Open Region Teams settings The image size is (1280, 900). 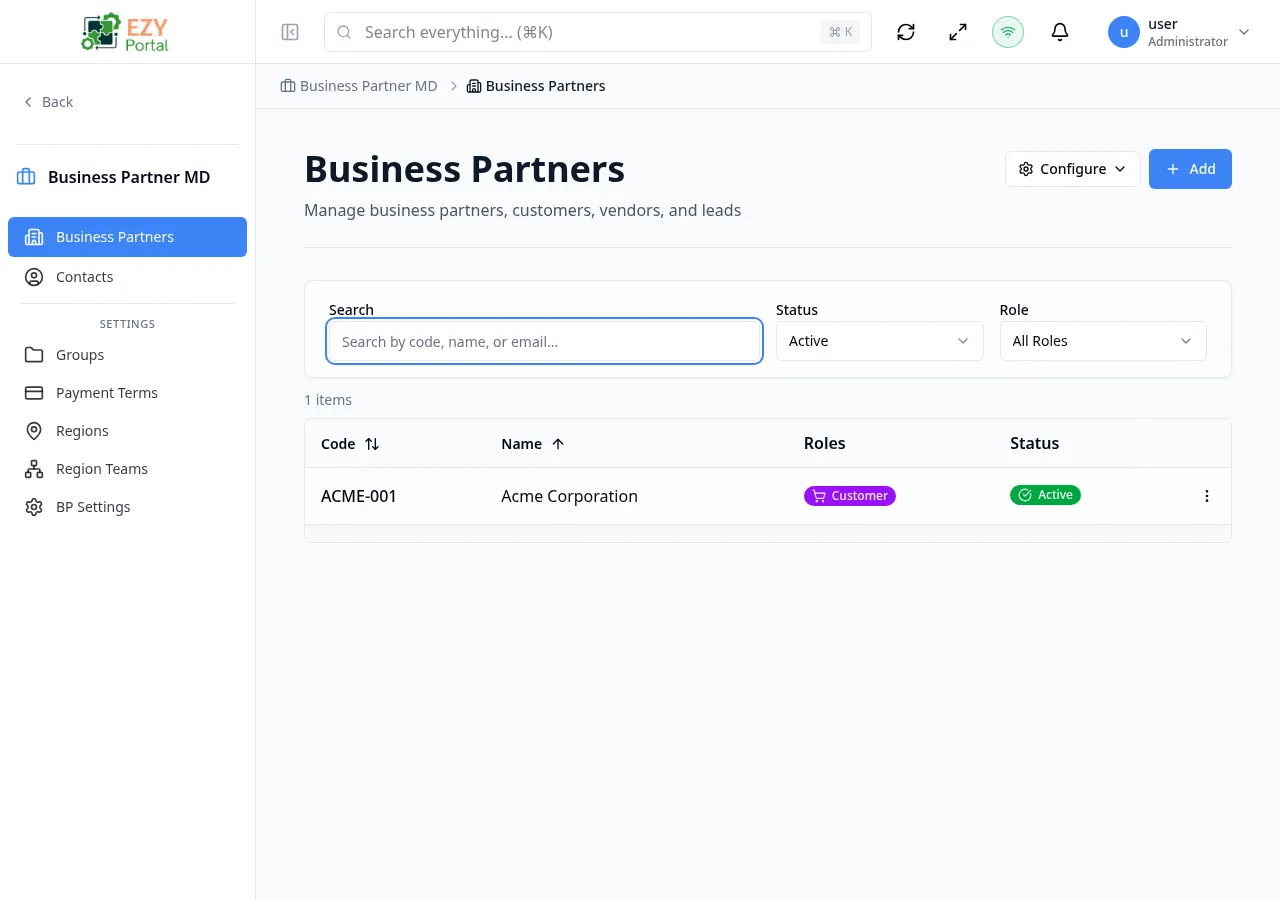coord(35,469)
